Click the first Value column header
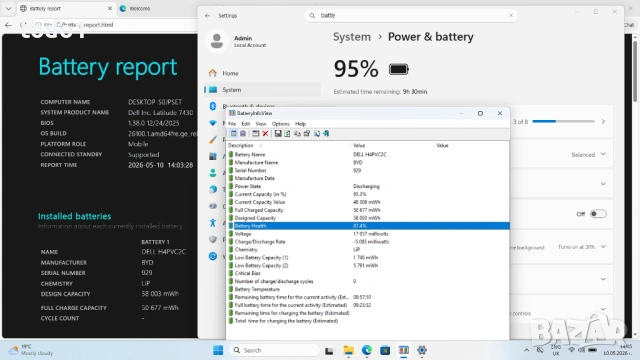 click(392, 145)
